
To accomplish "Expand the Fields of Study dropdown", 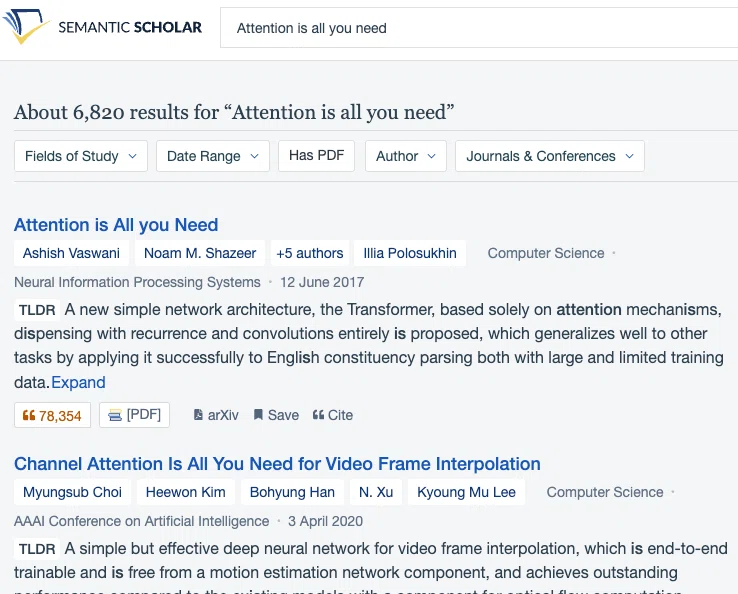I will click(81, 156).
